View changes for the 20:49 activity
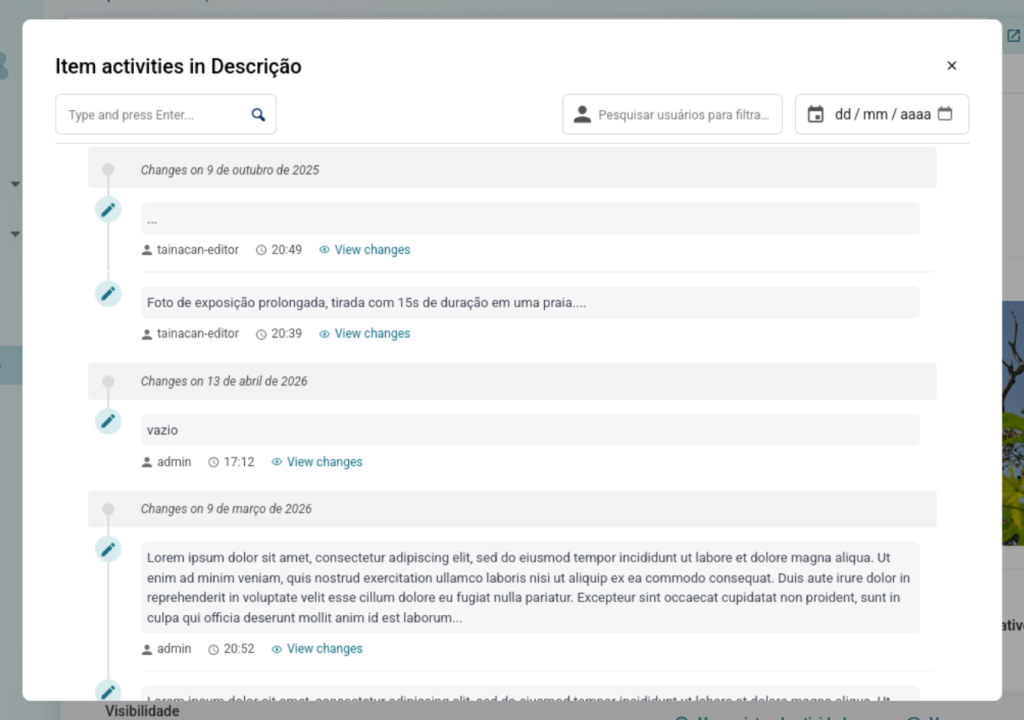The height and width of the screenshot is (720, 1024). [x=371, y=250]
